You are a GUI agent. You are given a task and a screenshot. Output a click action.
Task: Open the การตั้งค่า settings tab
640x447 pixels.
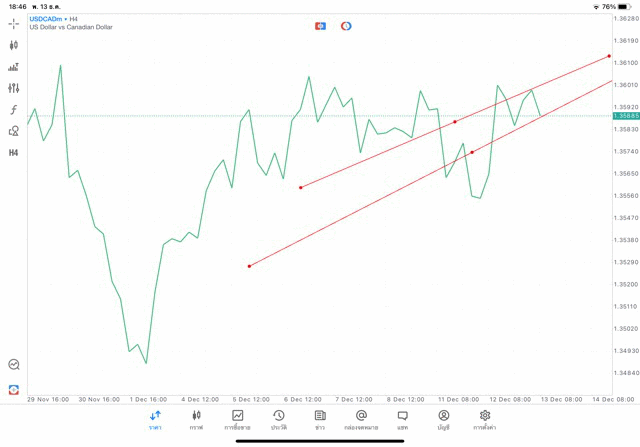pyautogui.click(x=485, y=419)
